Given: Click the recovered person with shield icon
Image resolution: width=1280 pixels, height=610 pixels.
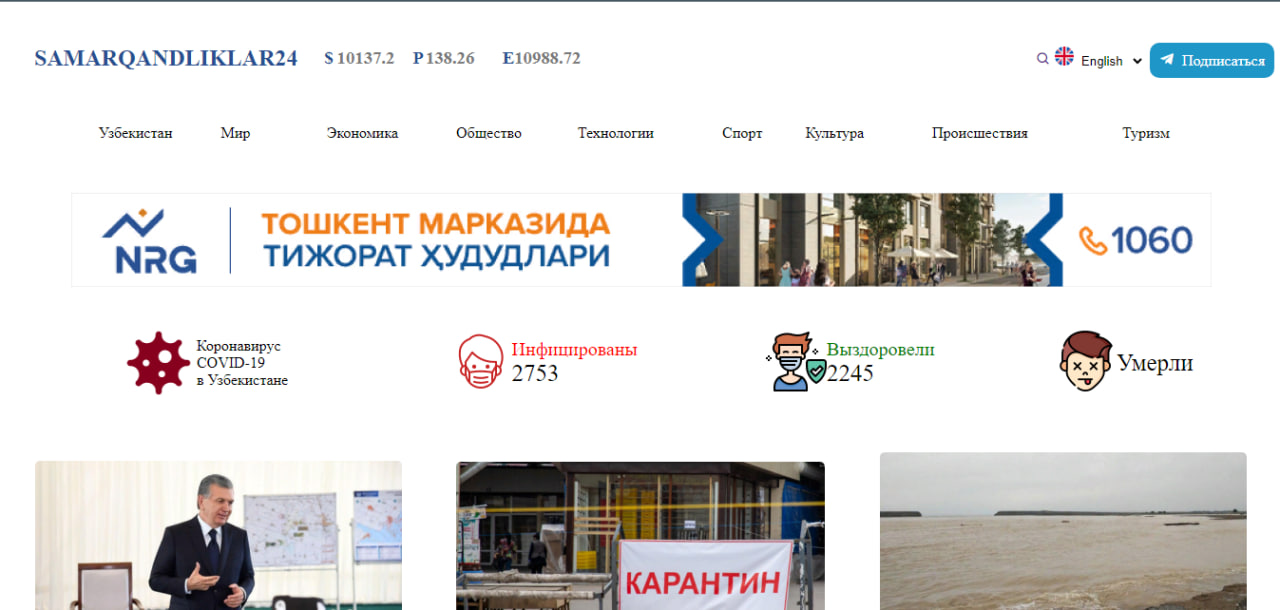Looking at the screenshot, I should pos(795,361).
